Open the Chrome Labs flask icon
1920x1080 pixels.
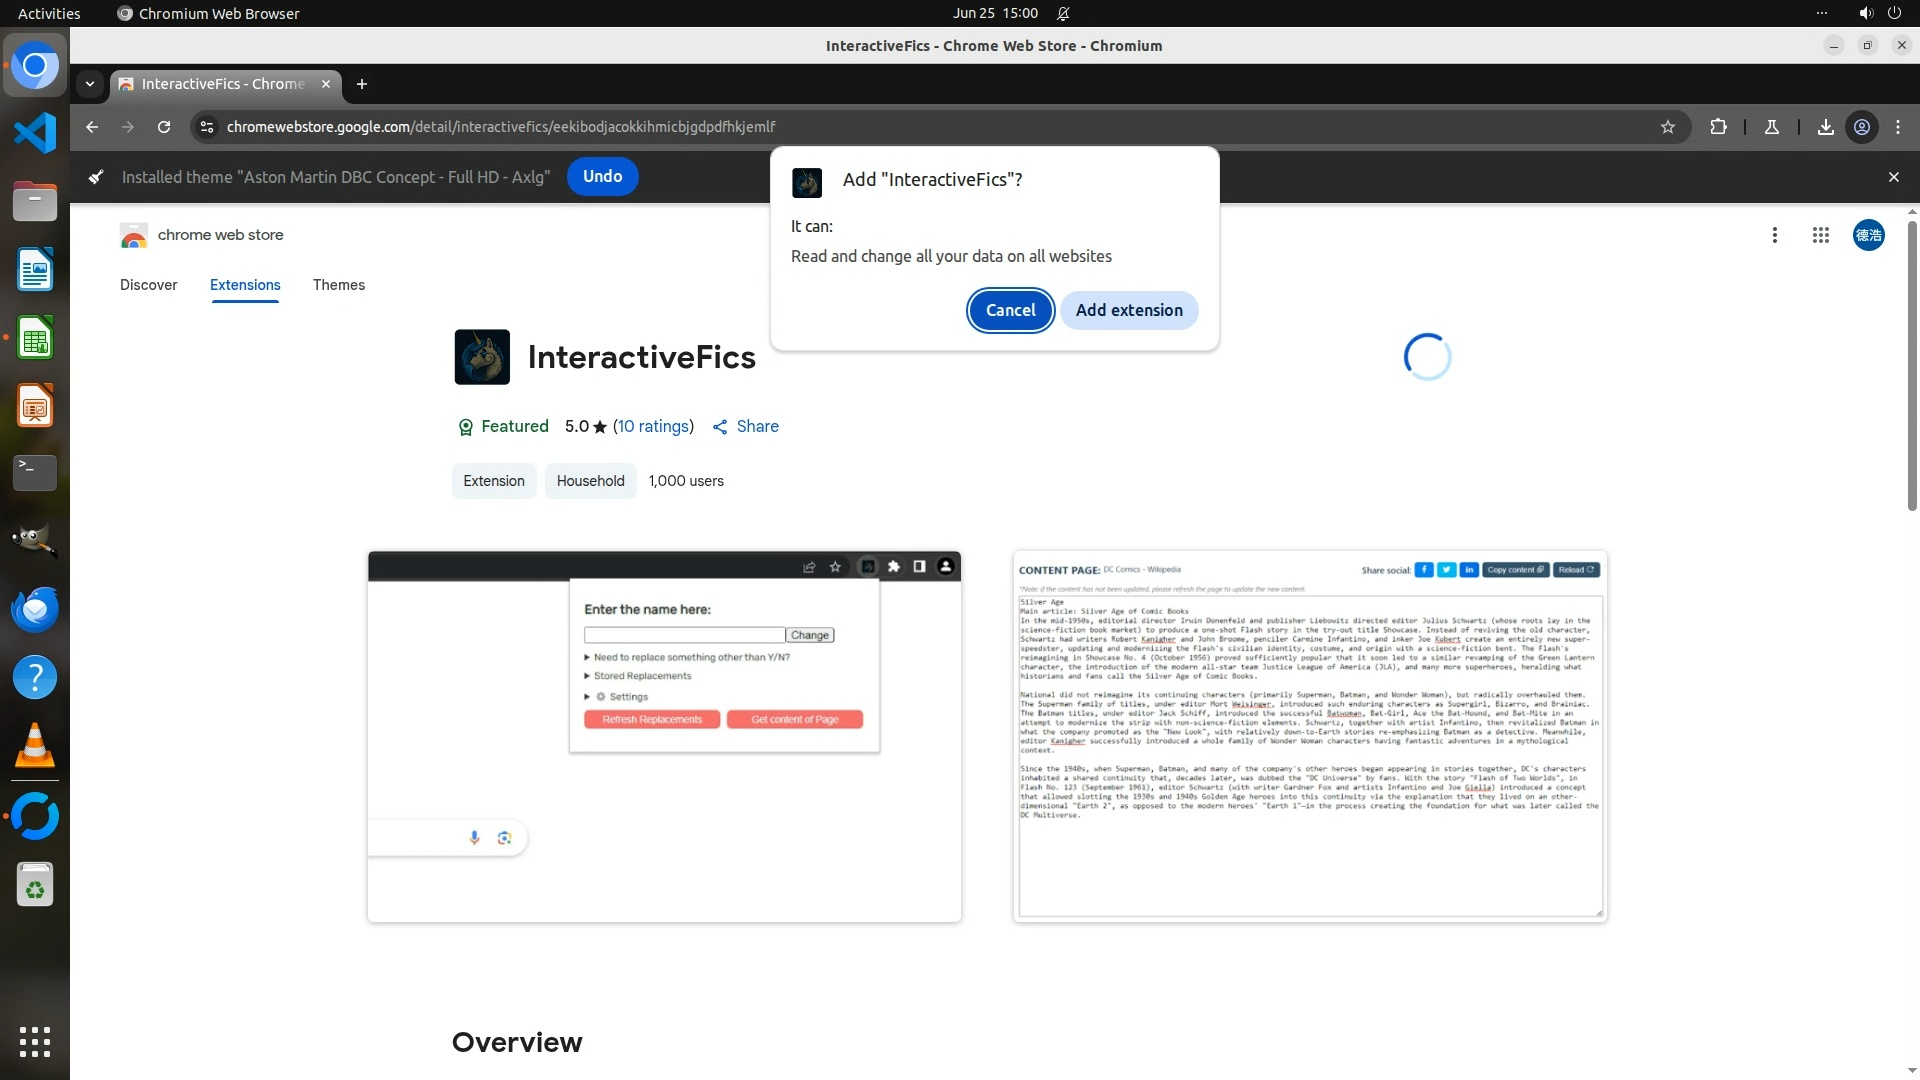coord(1771,127)
